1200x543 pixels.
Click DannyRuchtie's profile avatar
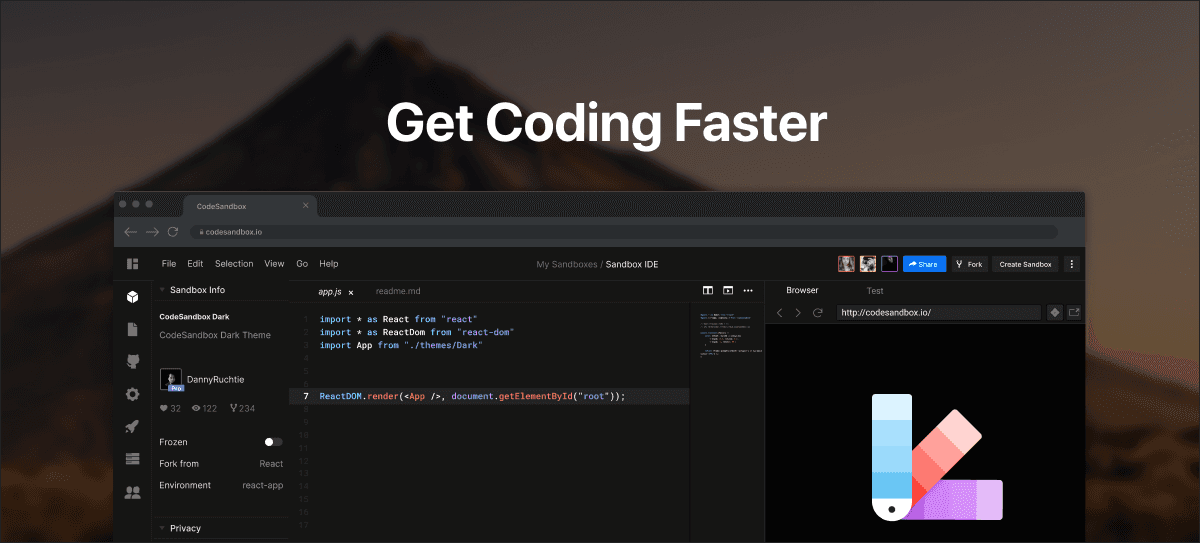[x=170, y=380]
